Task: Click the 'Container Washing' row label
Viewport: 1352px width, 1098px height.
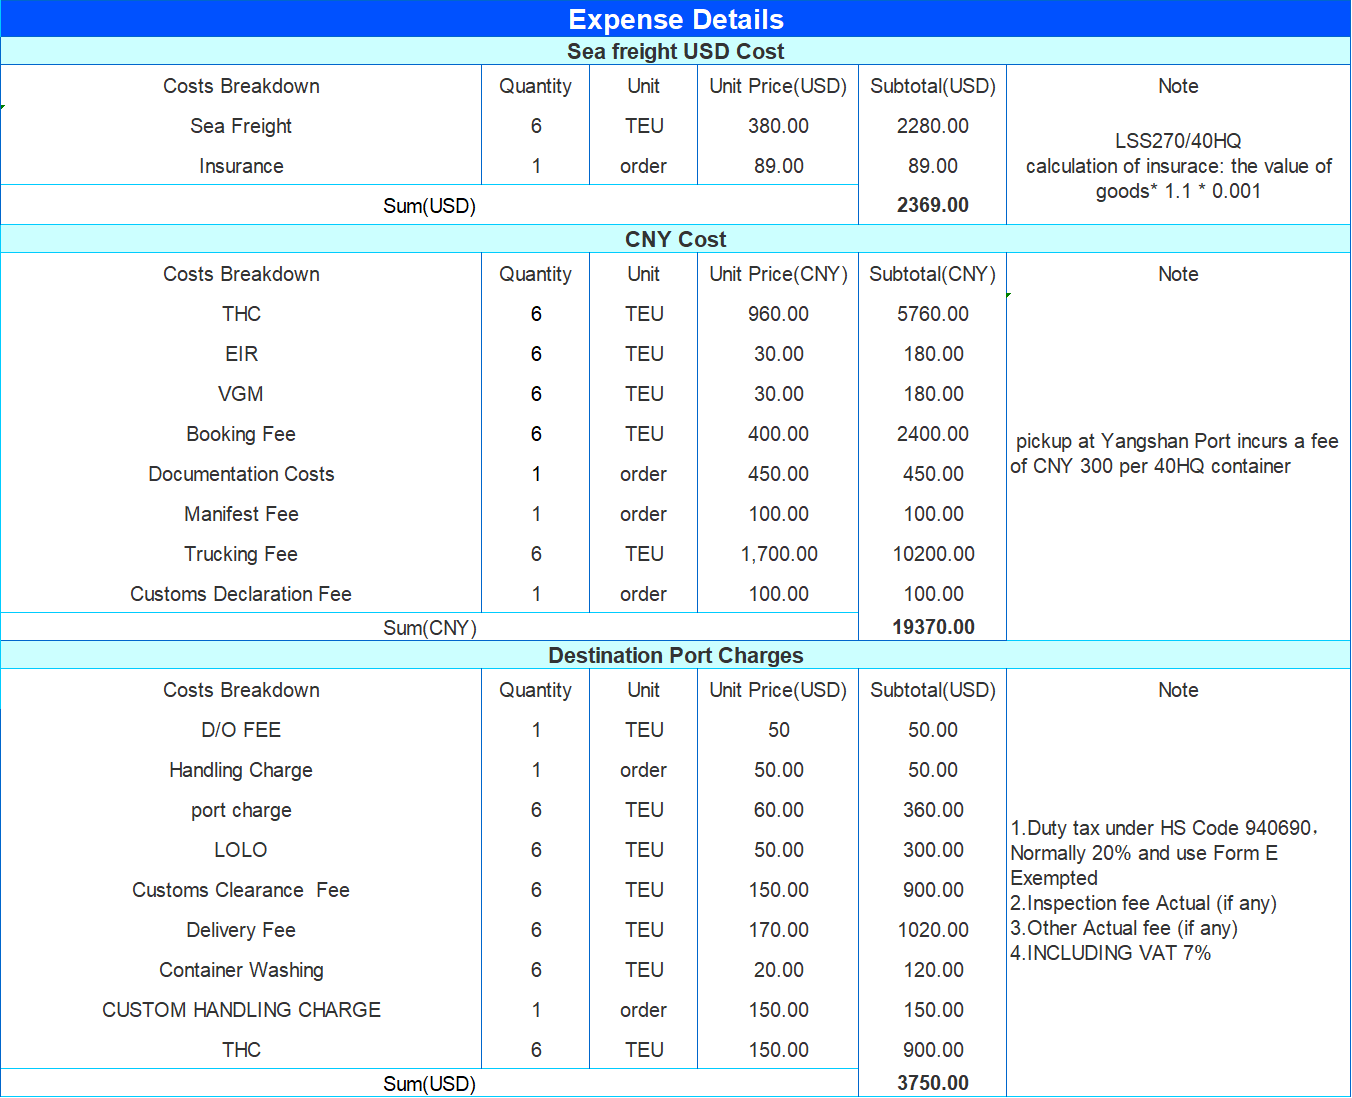Action: [241, 970]
